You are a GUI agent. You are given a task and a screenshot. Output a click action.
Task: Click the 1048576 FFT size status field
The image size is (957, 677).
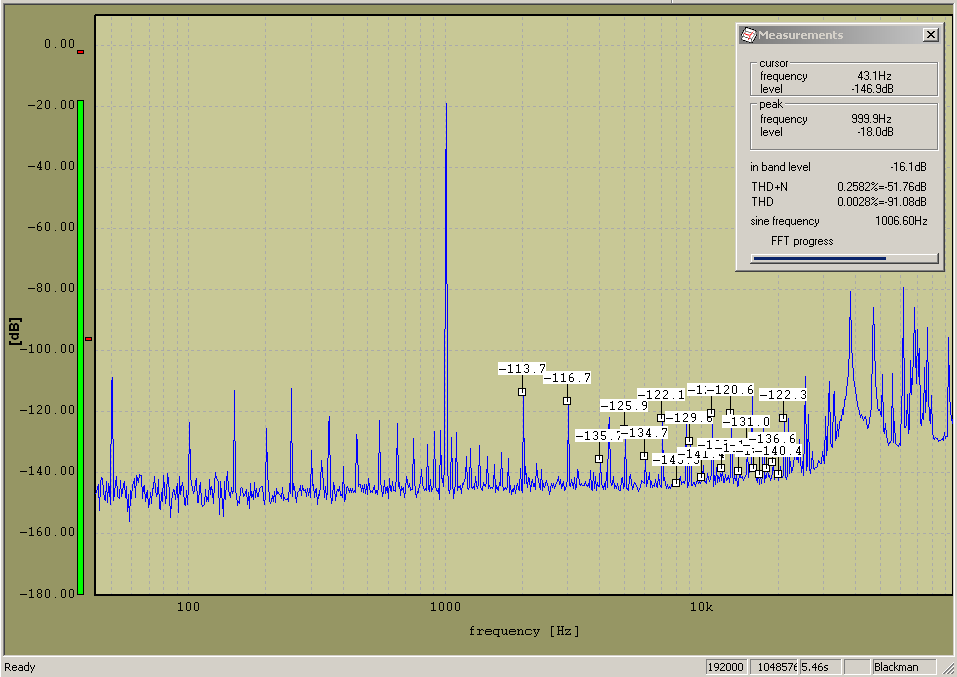(x=776, y=667)
